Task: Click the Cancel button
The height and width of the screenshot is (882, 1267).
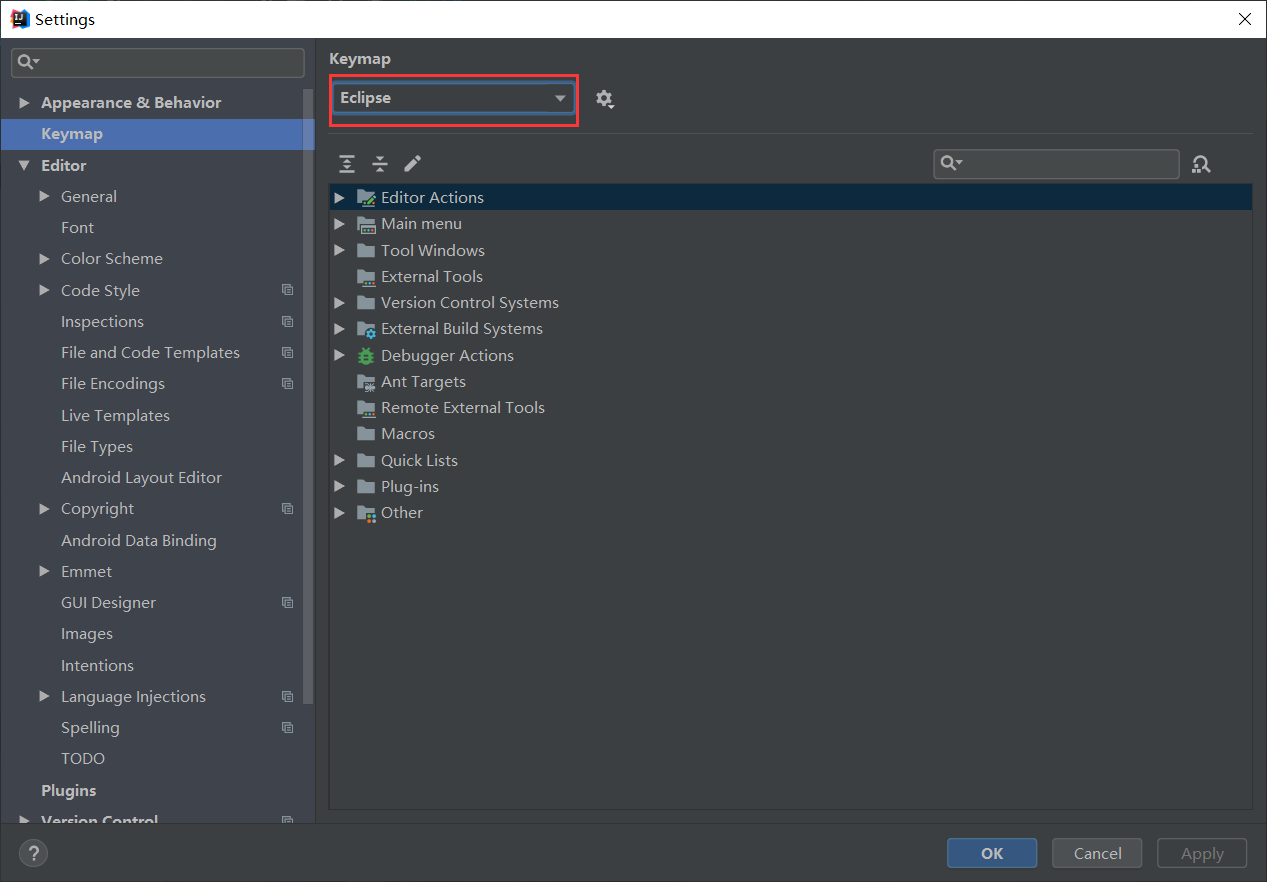Action: pos(1098,853)
